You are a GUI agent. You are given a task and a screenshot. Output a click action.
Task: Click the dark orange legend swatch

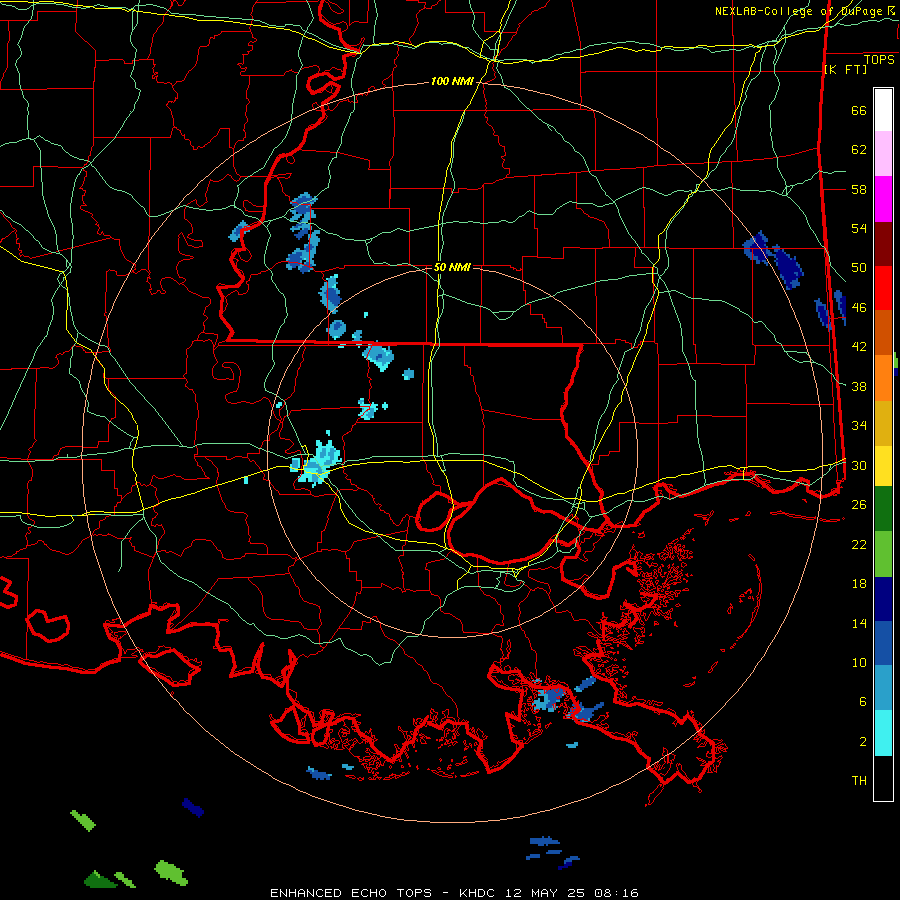(x=883, y=332)
